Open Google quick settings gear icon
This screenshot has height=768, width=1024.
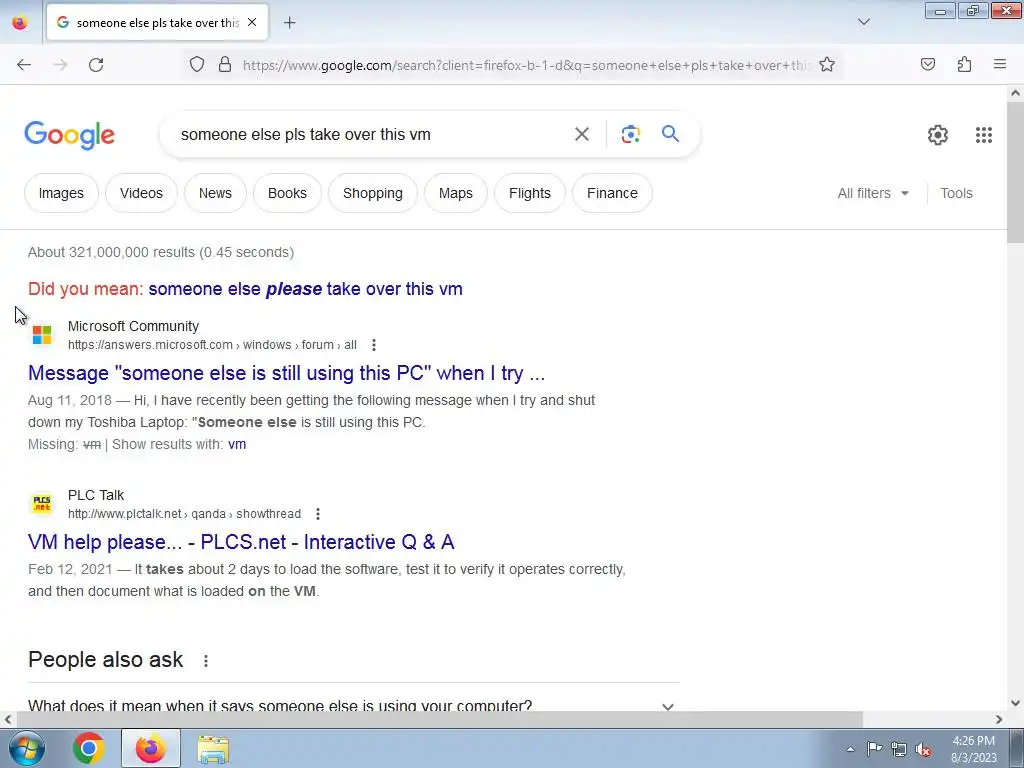point(937,135)
